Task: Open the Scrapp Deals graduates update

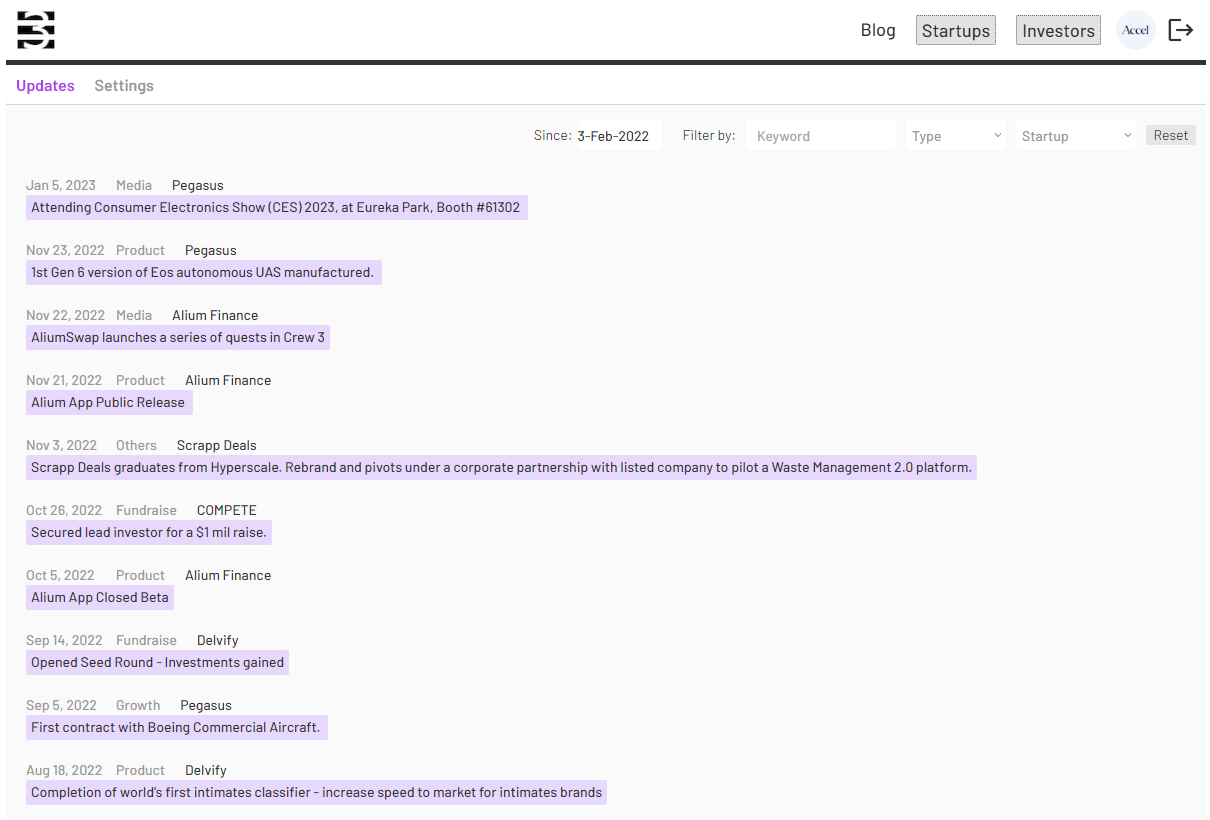Action: click(501, 468)
